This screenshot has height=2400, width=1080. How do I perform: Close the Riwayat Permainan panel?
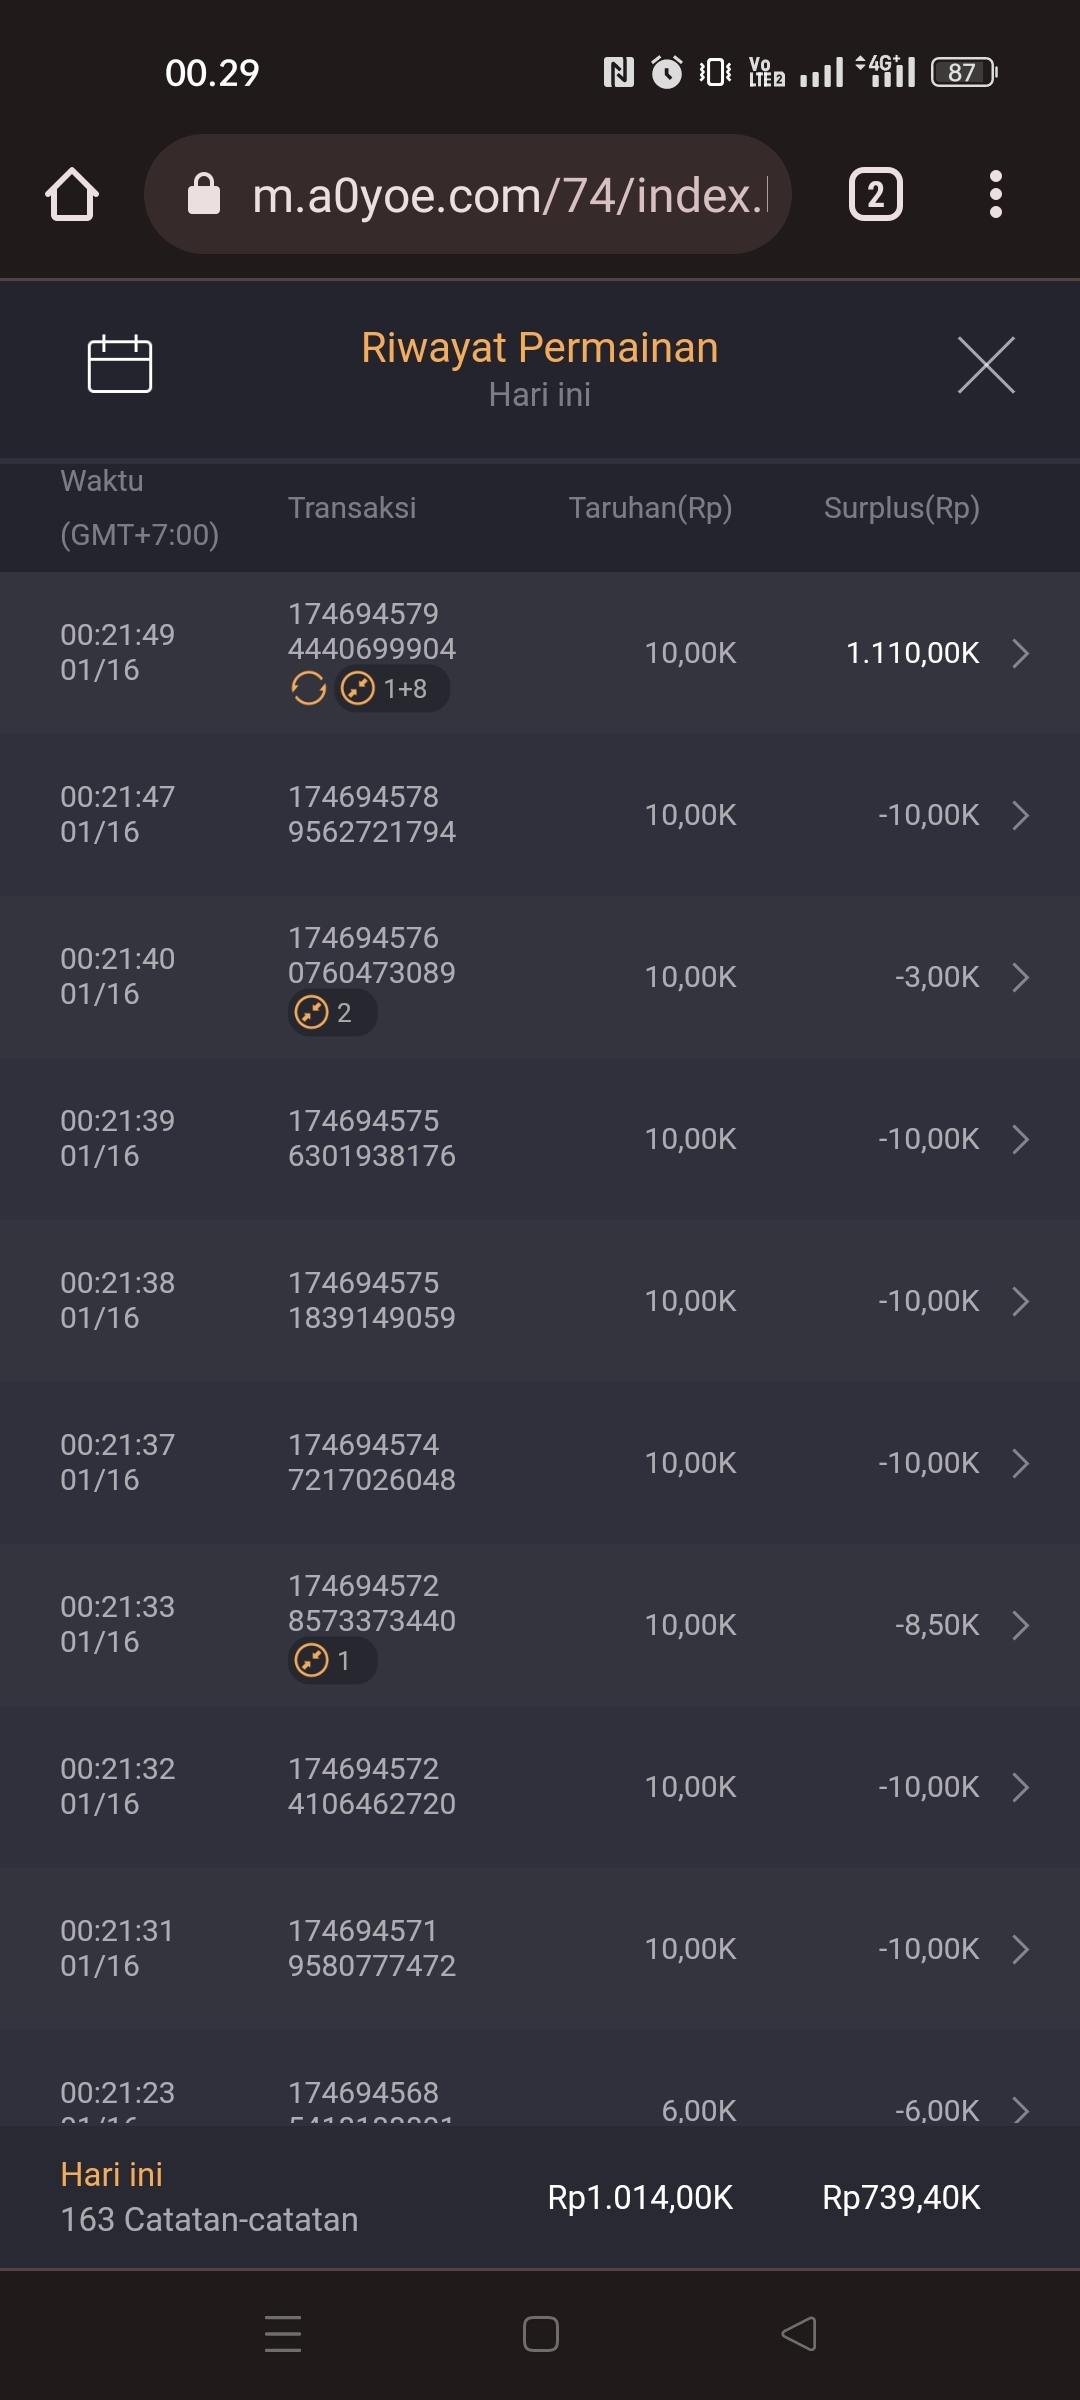coord(986,365)
